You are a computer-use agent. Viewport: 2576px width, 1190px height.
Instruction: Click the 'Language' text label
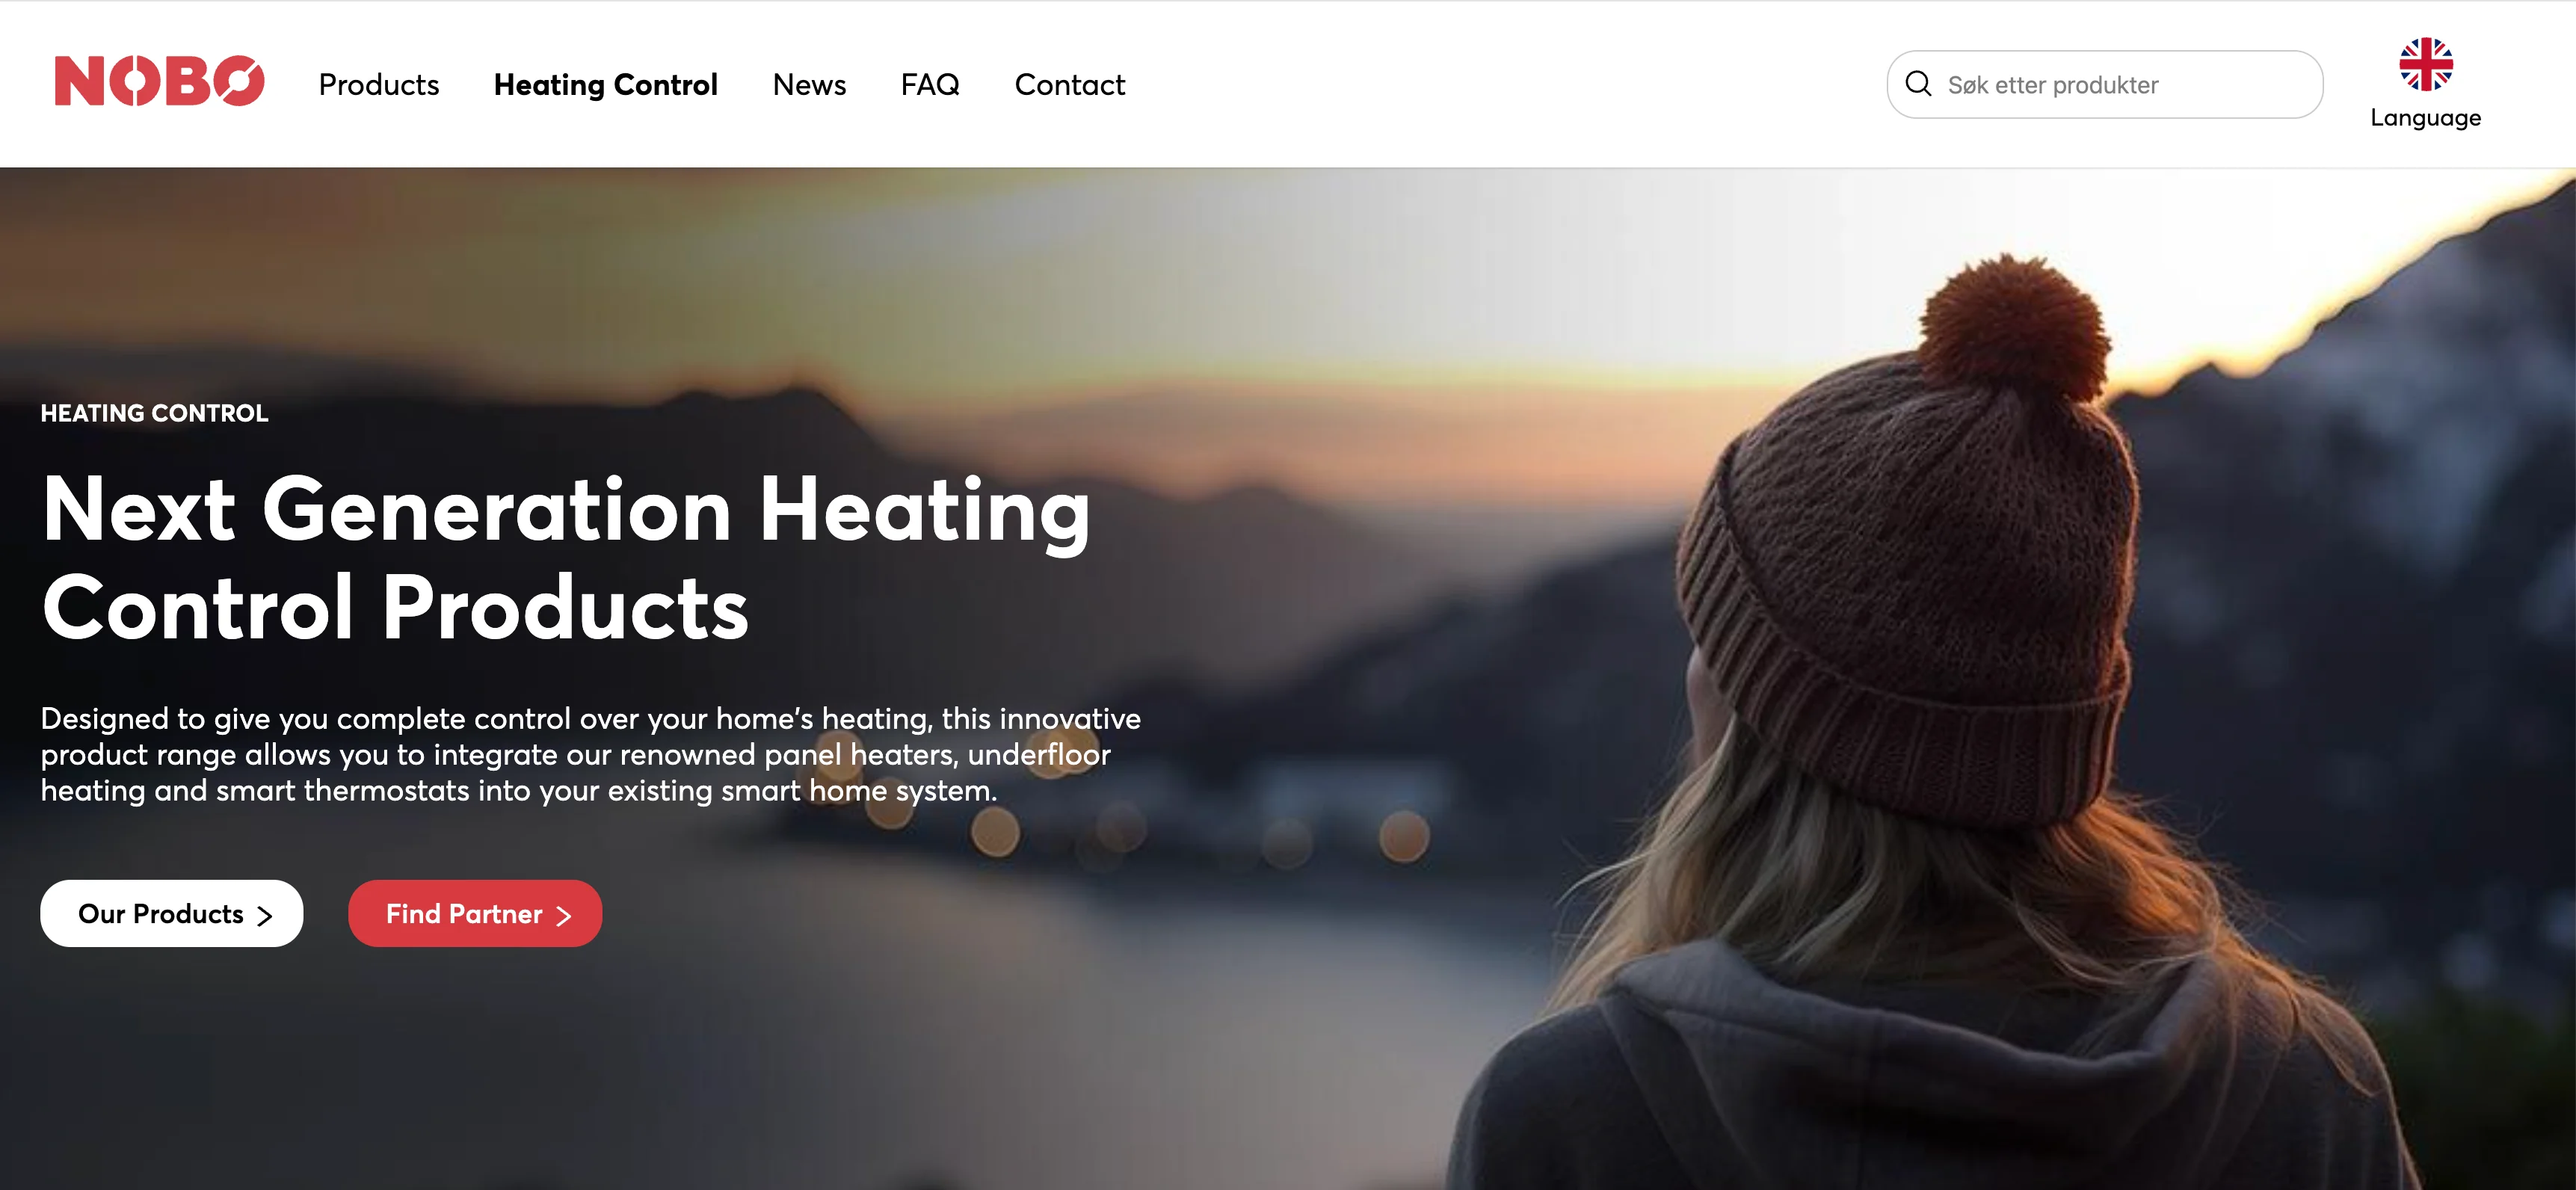pyautogui.click(x=2425, y=118)
